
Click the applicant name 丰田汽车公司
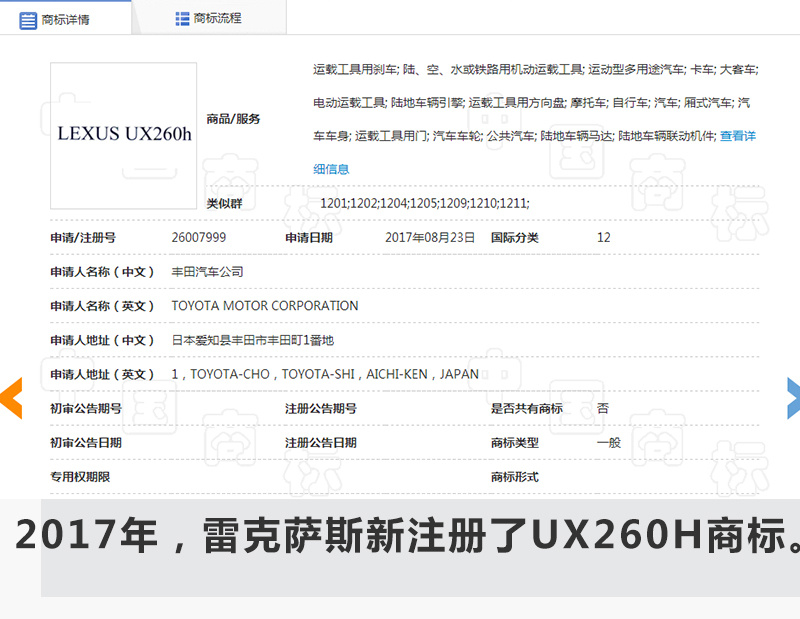[x=207, y=271]
